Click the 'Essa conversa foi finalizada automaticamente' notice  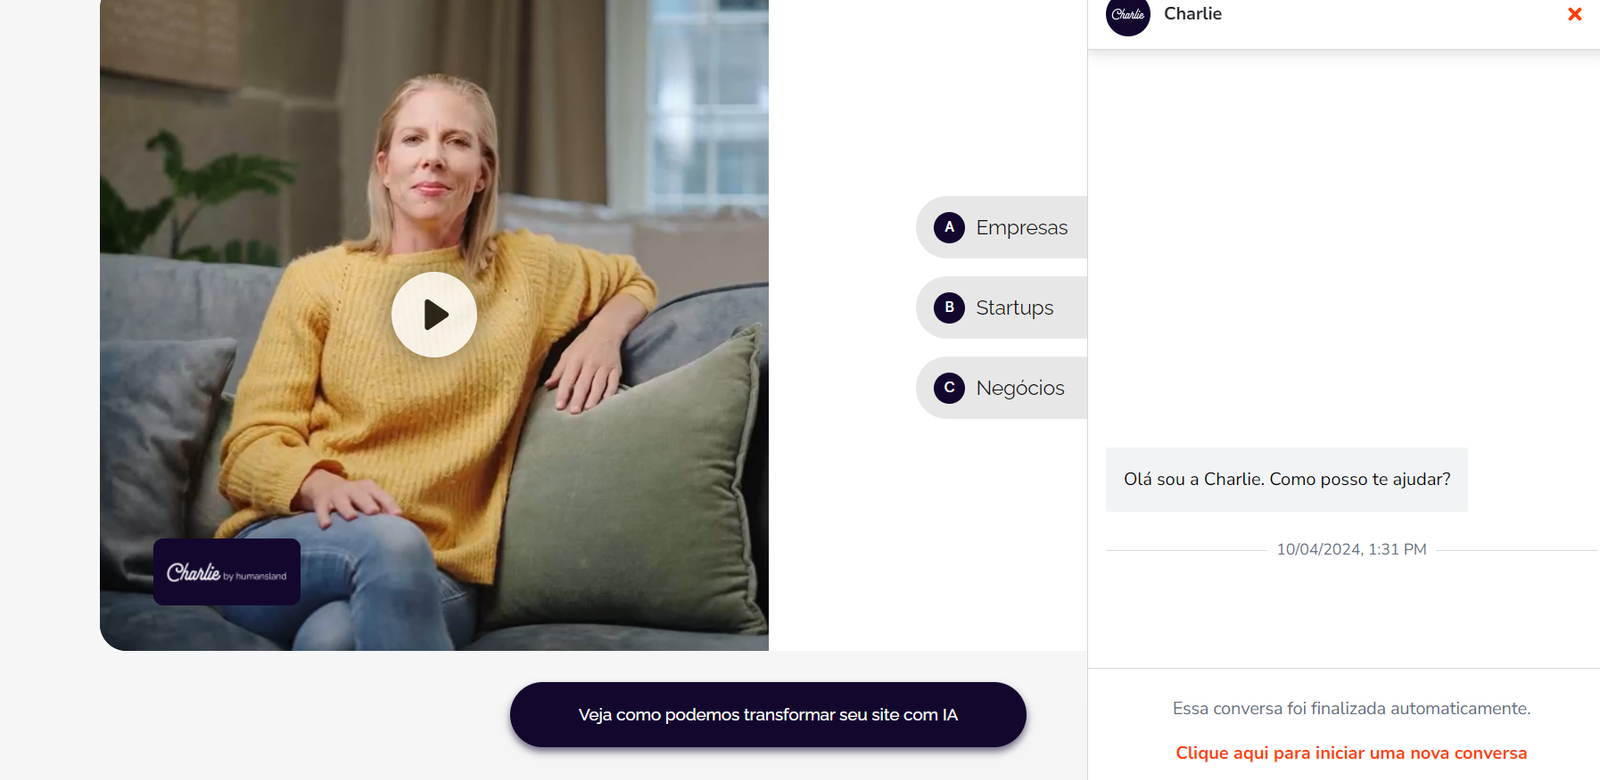[x=1351, y=708]
